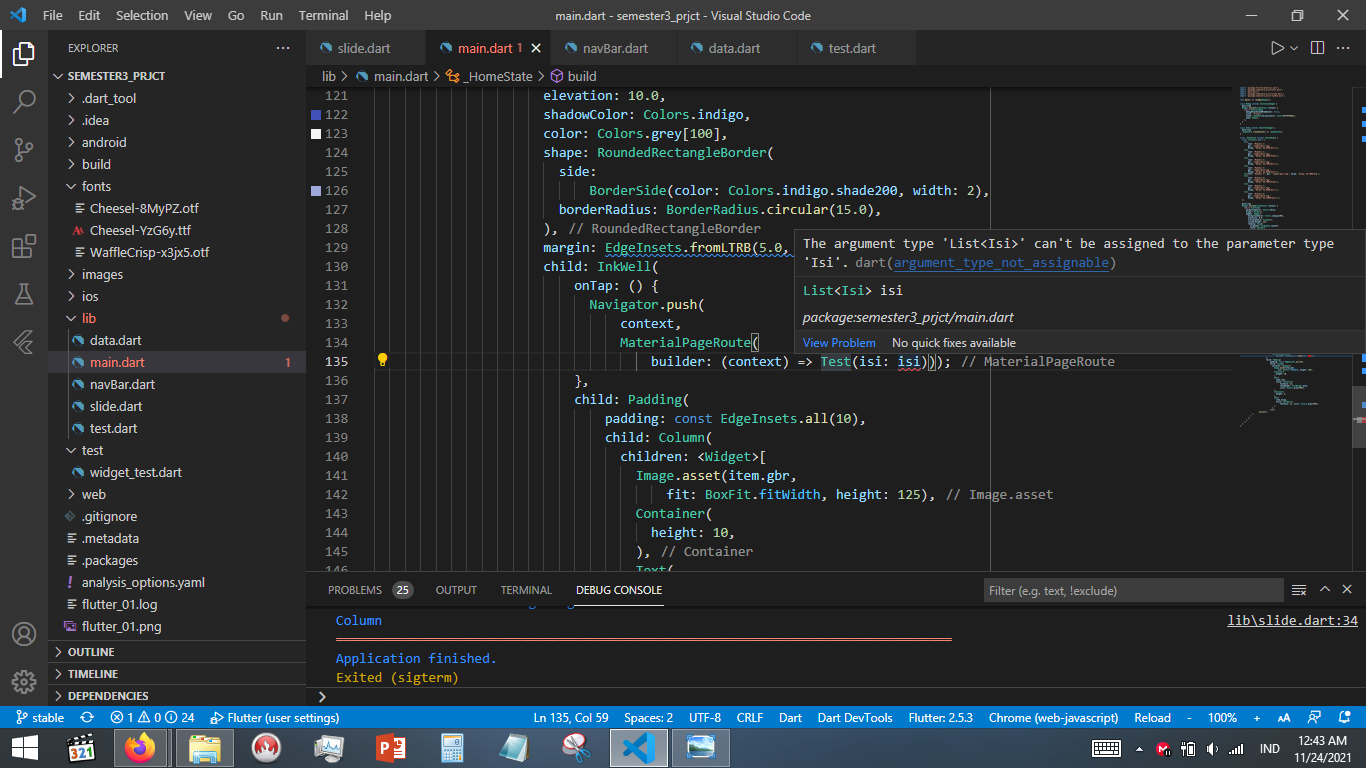Open lib\slide.dart:34 link in debug console
This screenshot has height=768, width=1366.
pos(1292,620)
